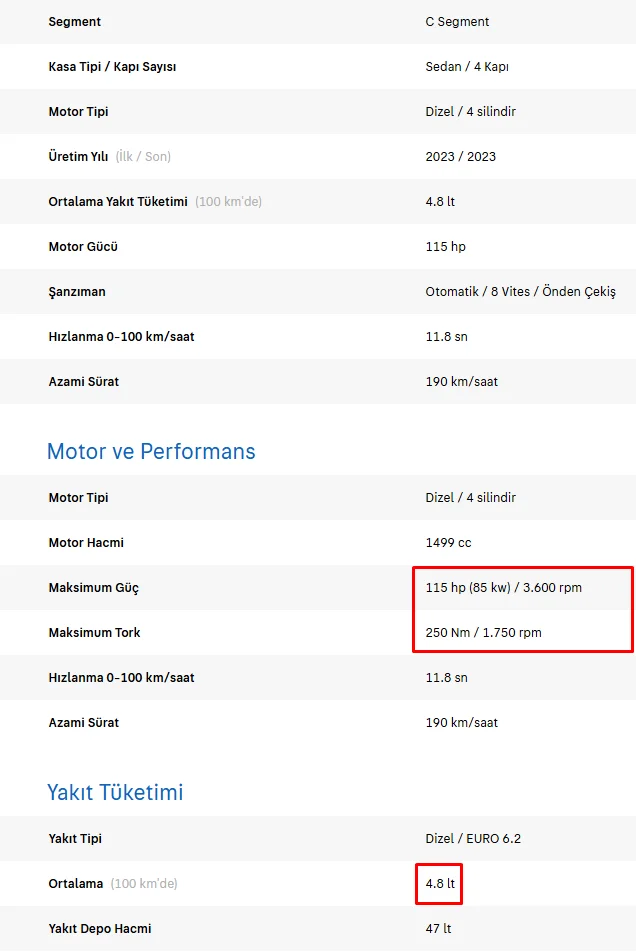The height and width of the screenshot is (952, 636).
Task: Select the Yakıt Tipi row label
Action: click(x=75, y=839)
